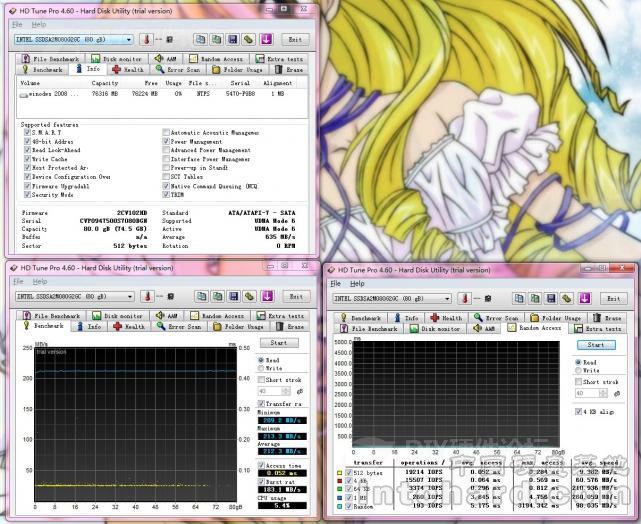Toggle Access time checkbox in Benchmark window
641x524 pixels.
click(x=261, y=465)
